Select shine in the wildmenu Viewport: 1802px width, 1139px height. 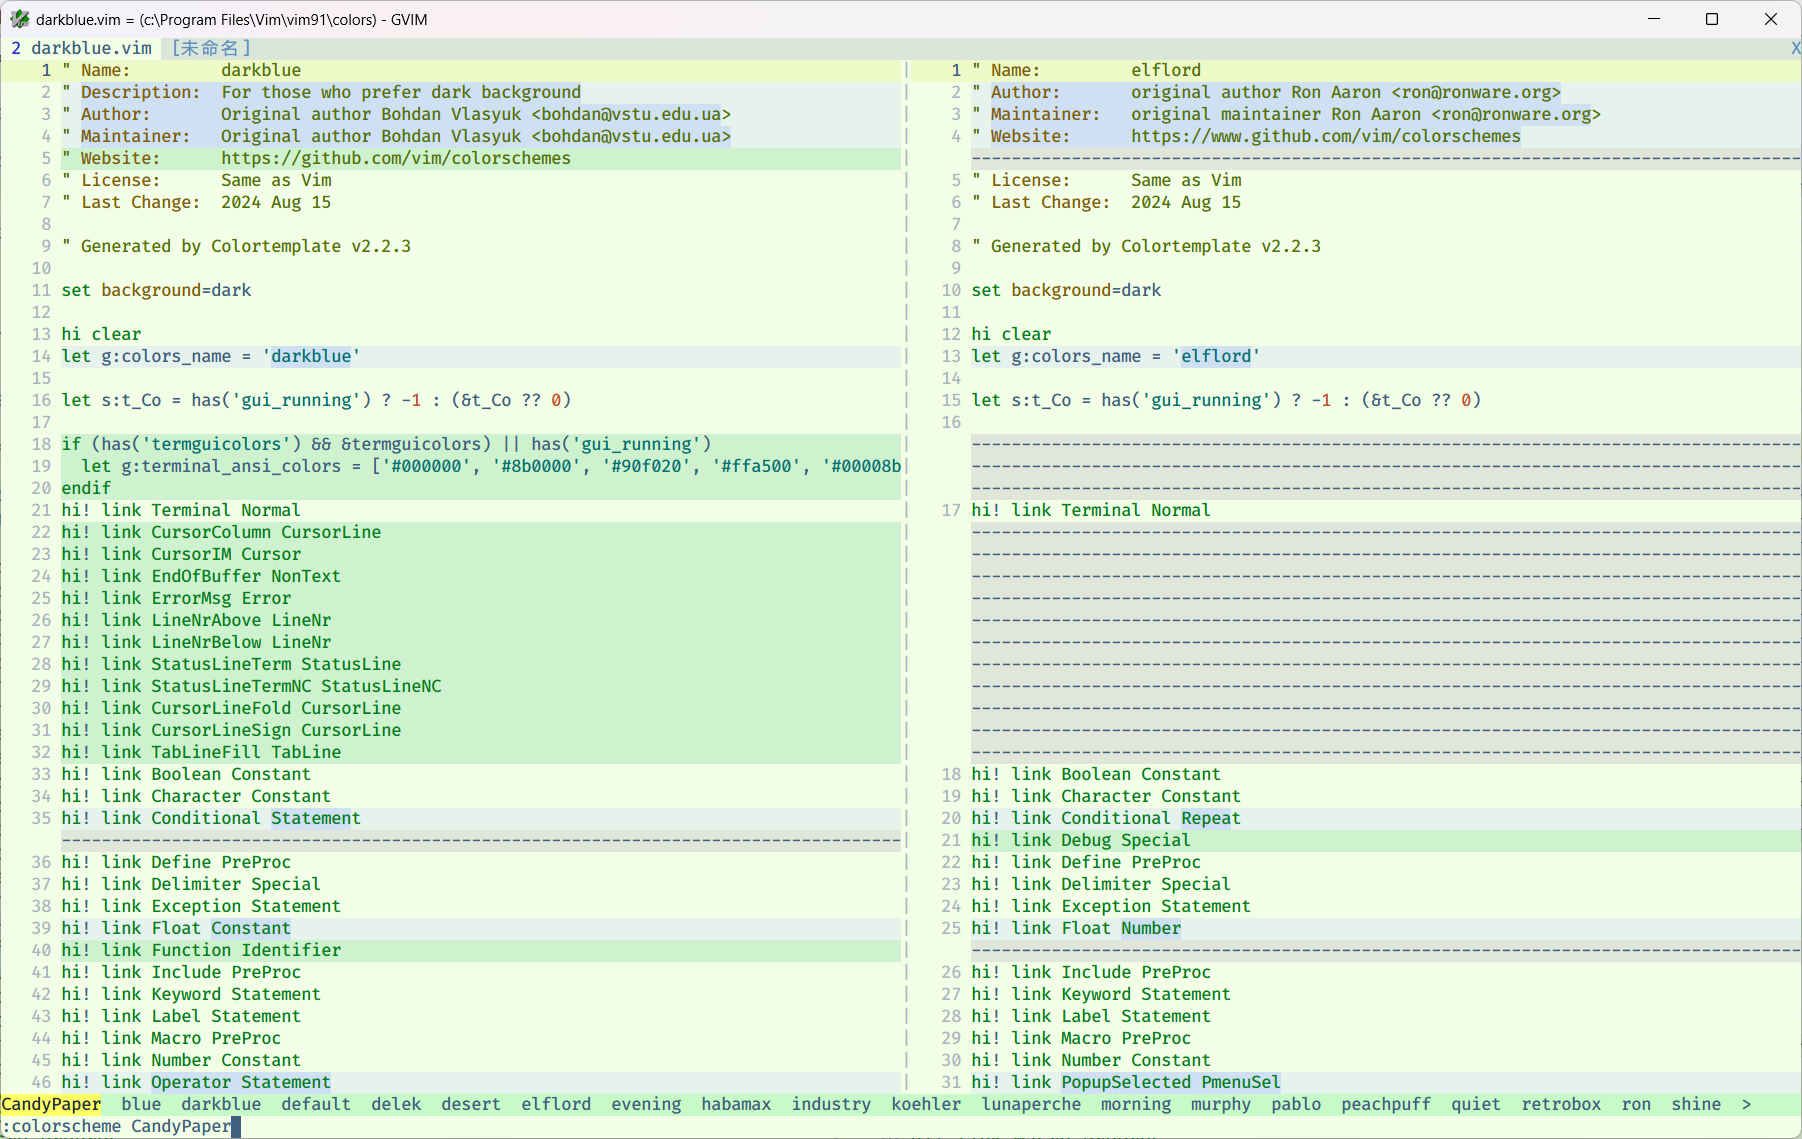point(1696,1104)
